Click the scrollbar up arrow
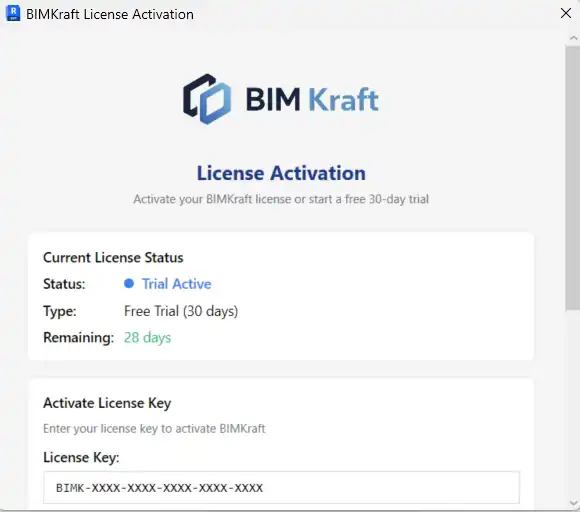The image size is (580, 512). [573, 38]
